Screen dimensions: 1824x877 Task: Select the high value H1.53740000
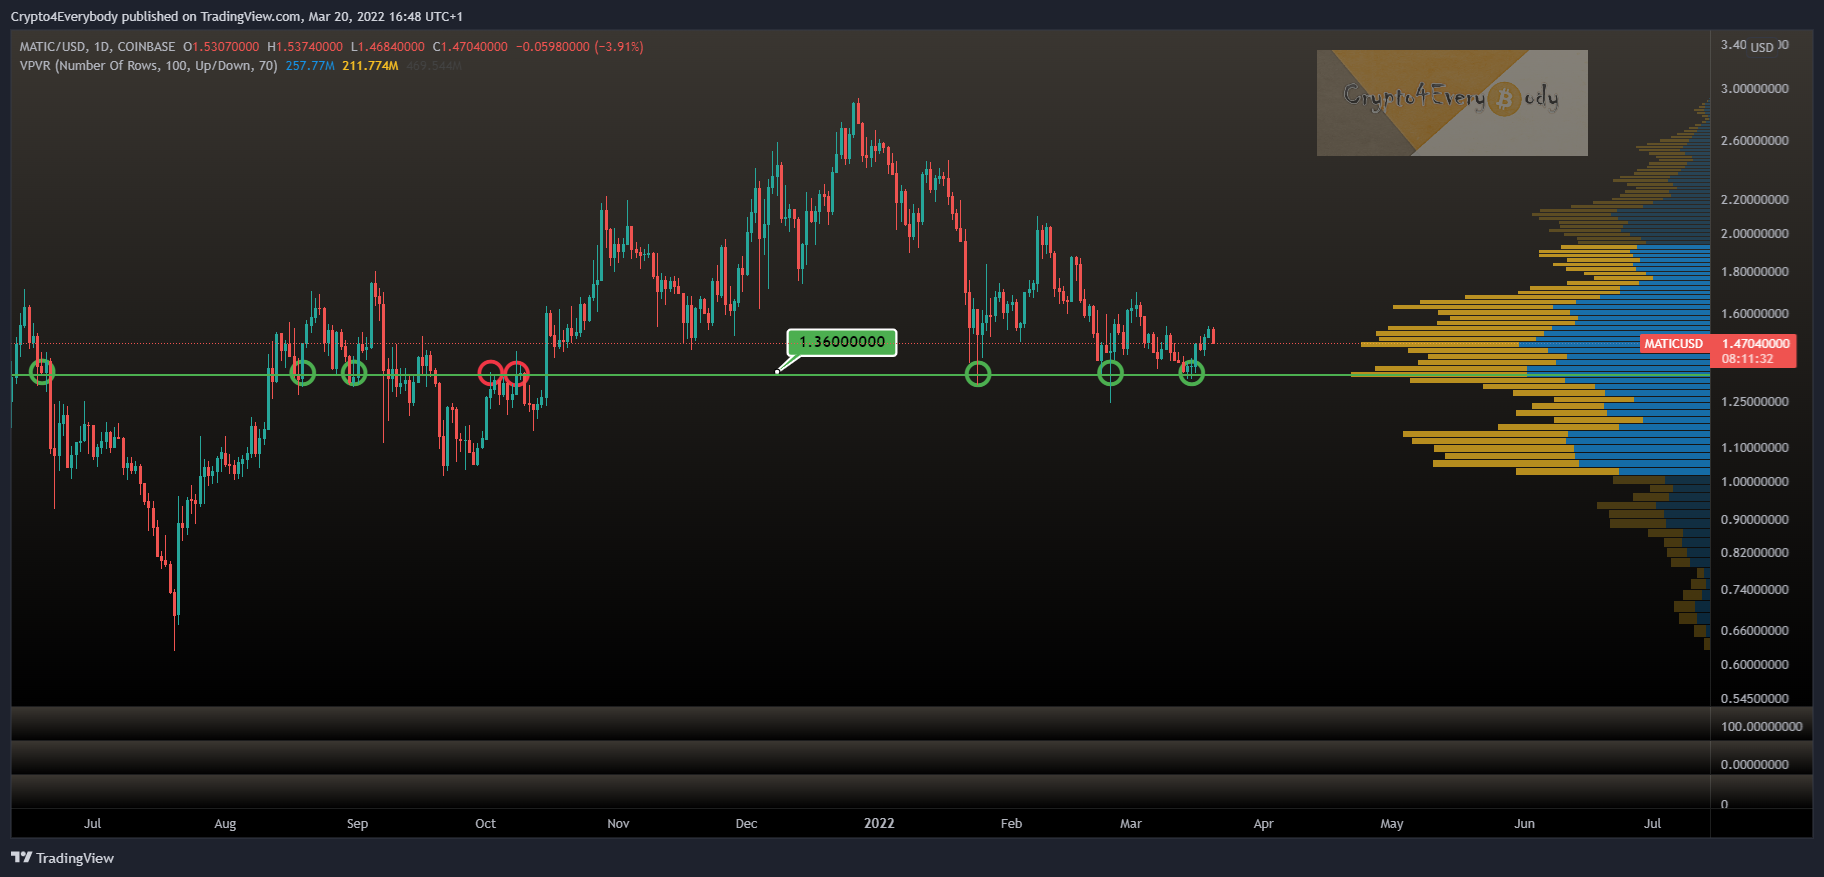coord(305,47)
